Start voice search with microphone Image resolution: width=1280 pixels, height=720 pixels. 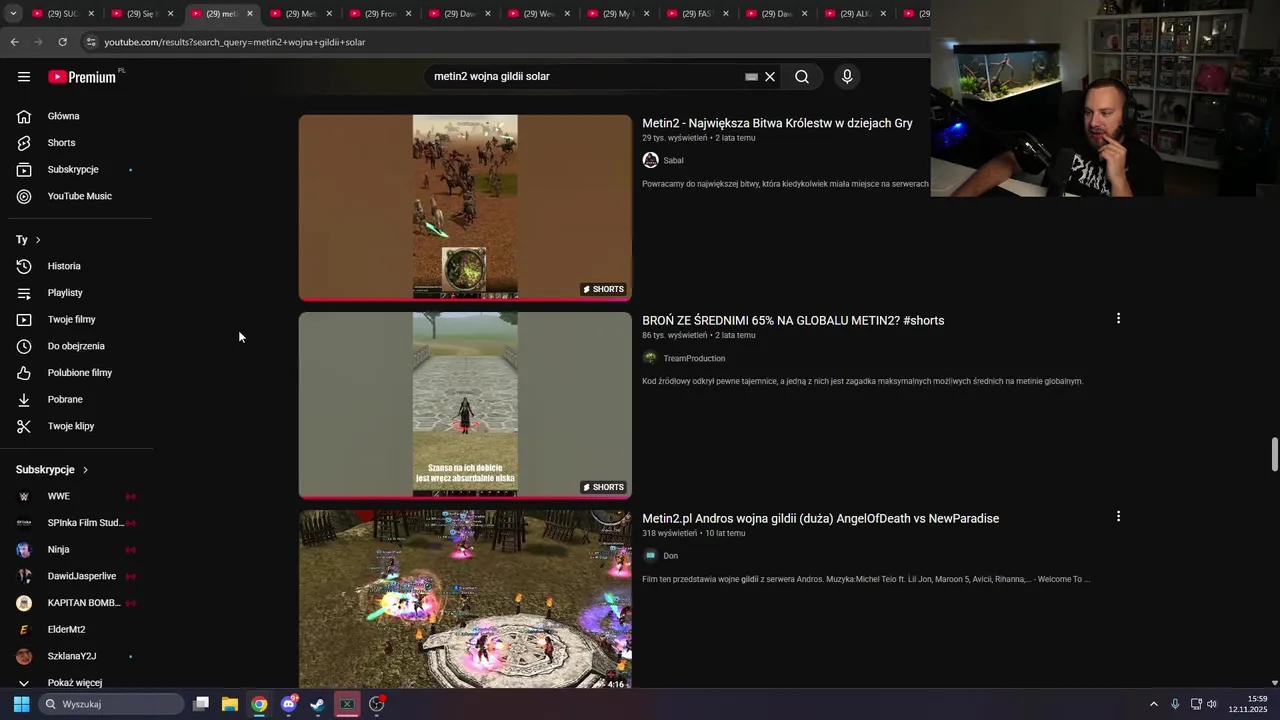point(847,77)
